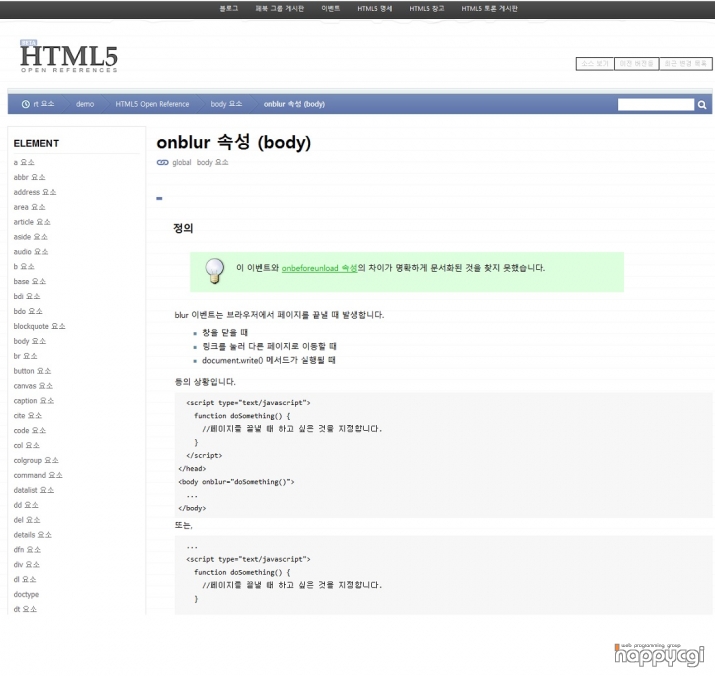Open 블로그 in the top menu
The height and width of the screenshot is (676, 715).
tap(229, 8)
